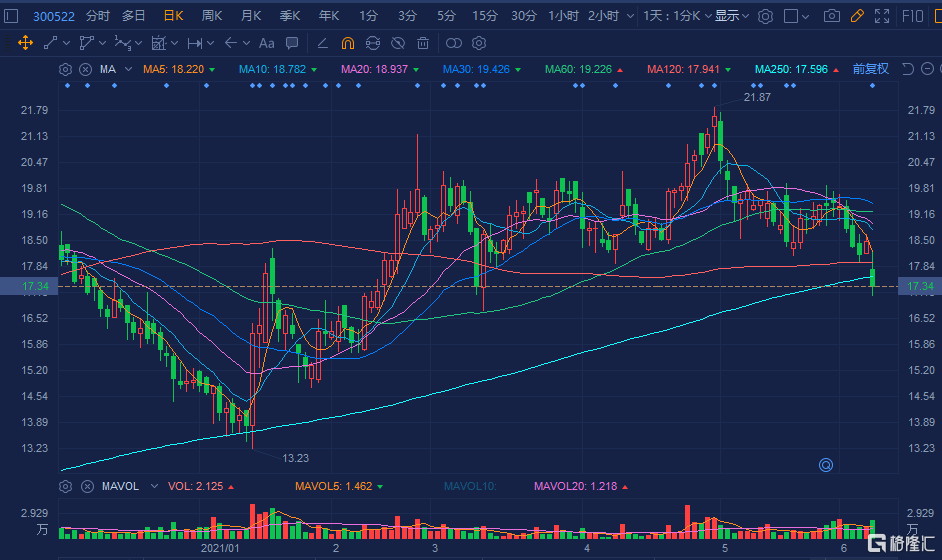Switch to 周K weekly chart tab

point(212,16)
